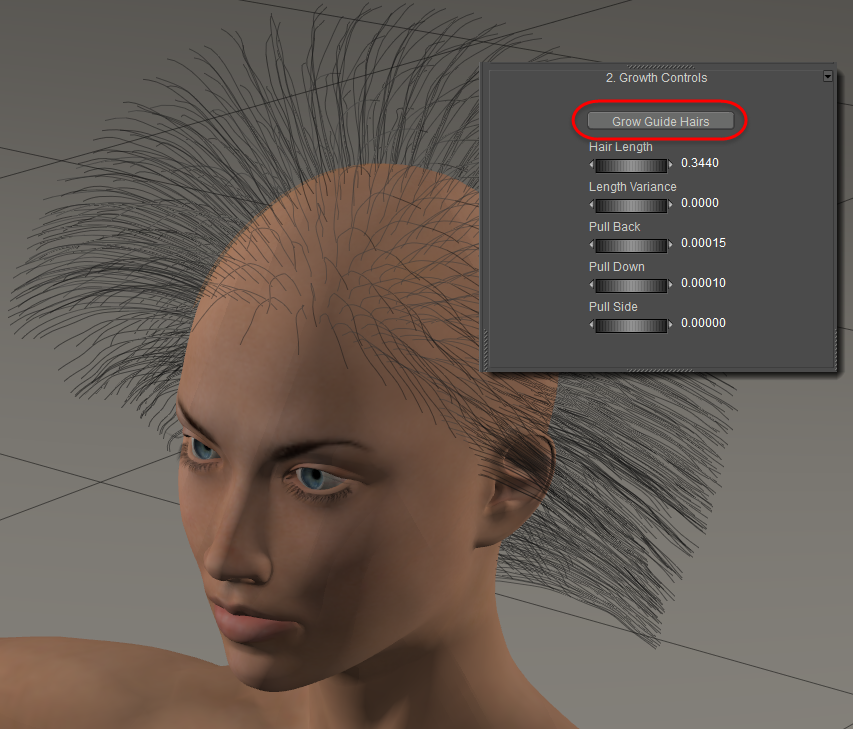
Task: Increase Hair Length with the right arrow
Action: [x=670, y=165]
